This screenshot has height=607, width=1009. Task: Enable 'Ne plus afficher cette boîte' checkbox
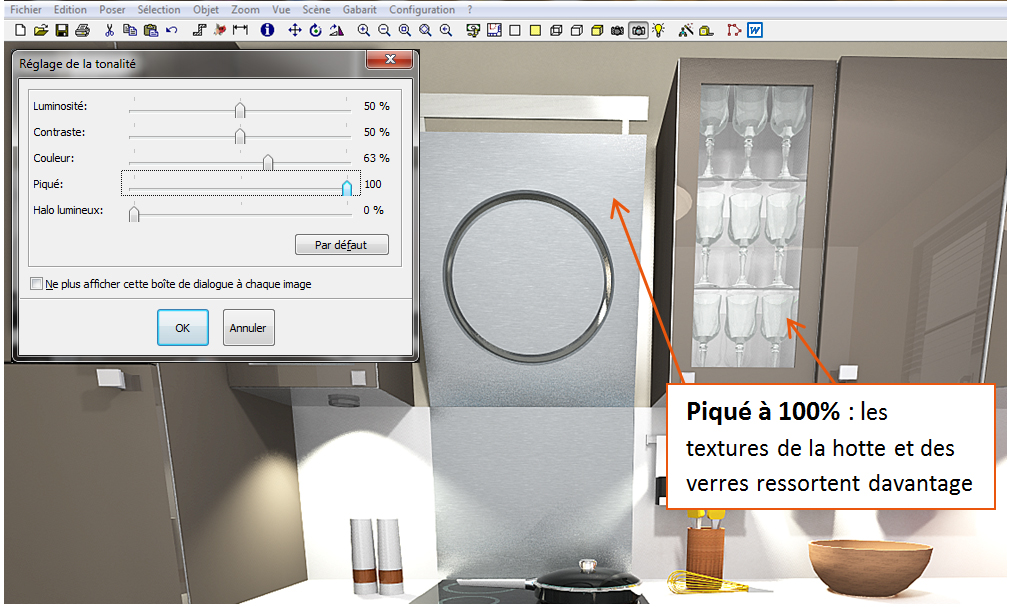(38, 284)
